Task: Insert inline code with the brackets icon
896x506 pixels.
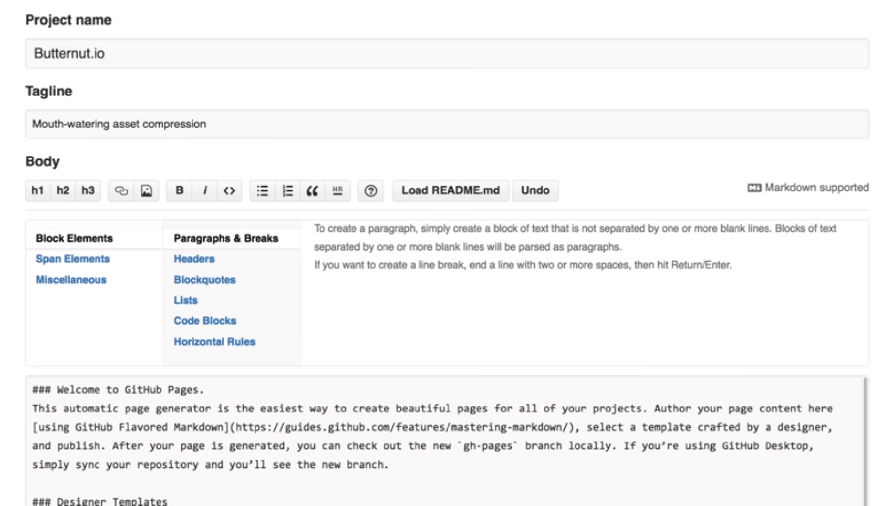Action: pos(229,191)
